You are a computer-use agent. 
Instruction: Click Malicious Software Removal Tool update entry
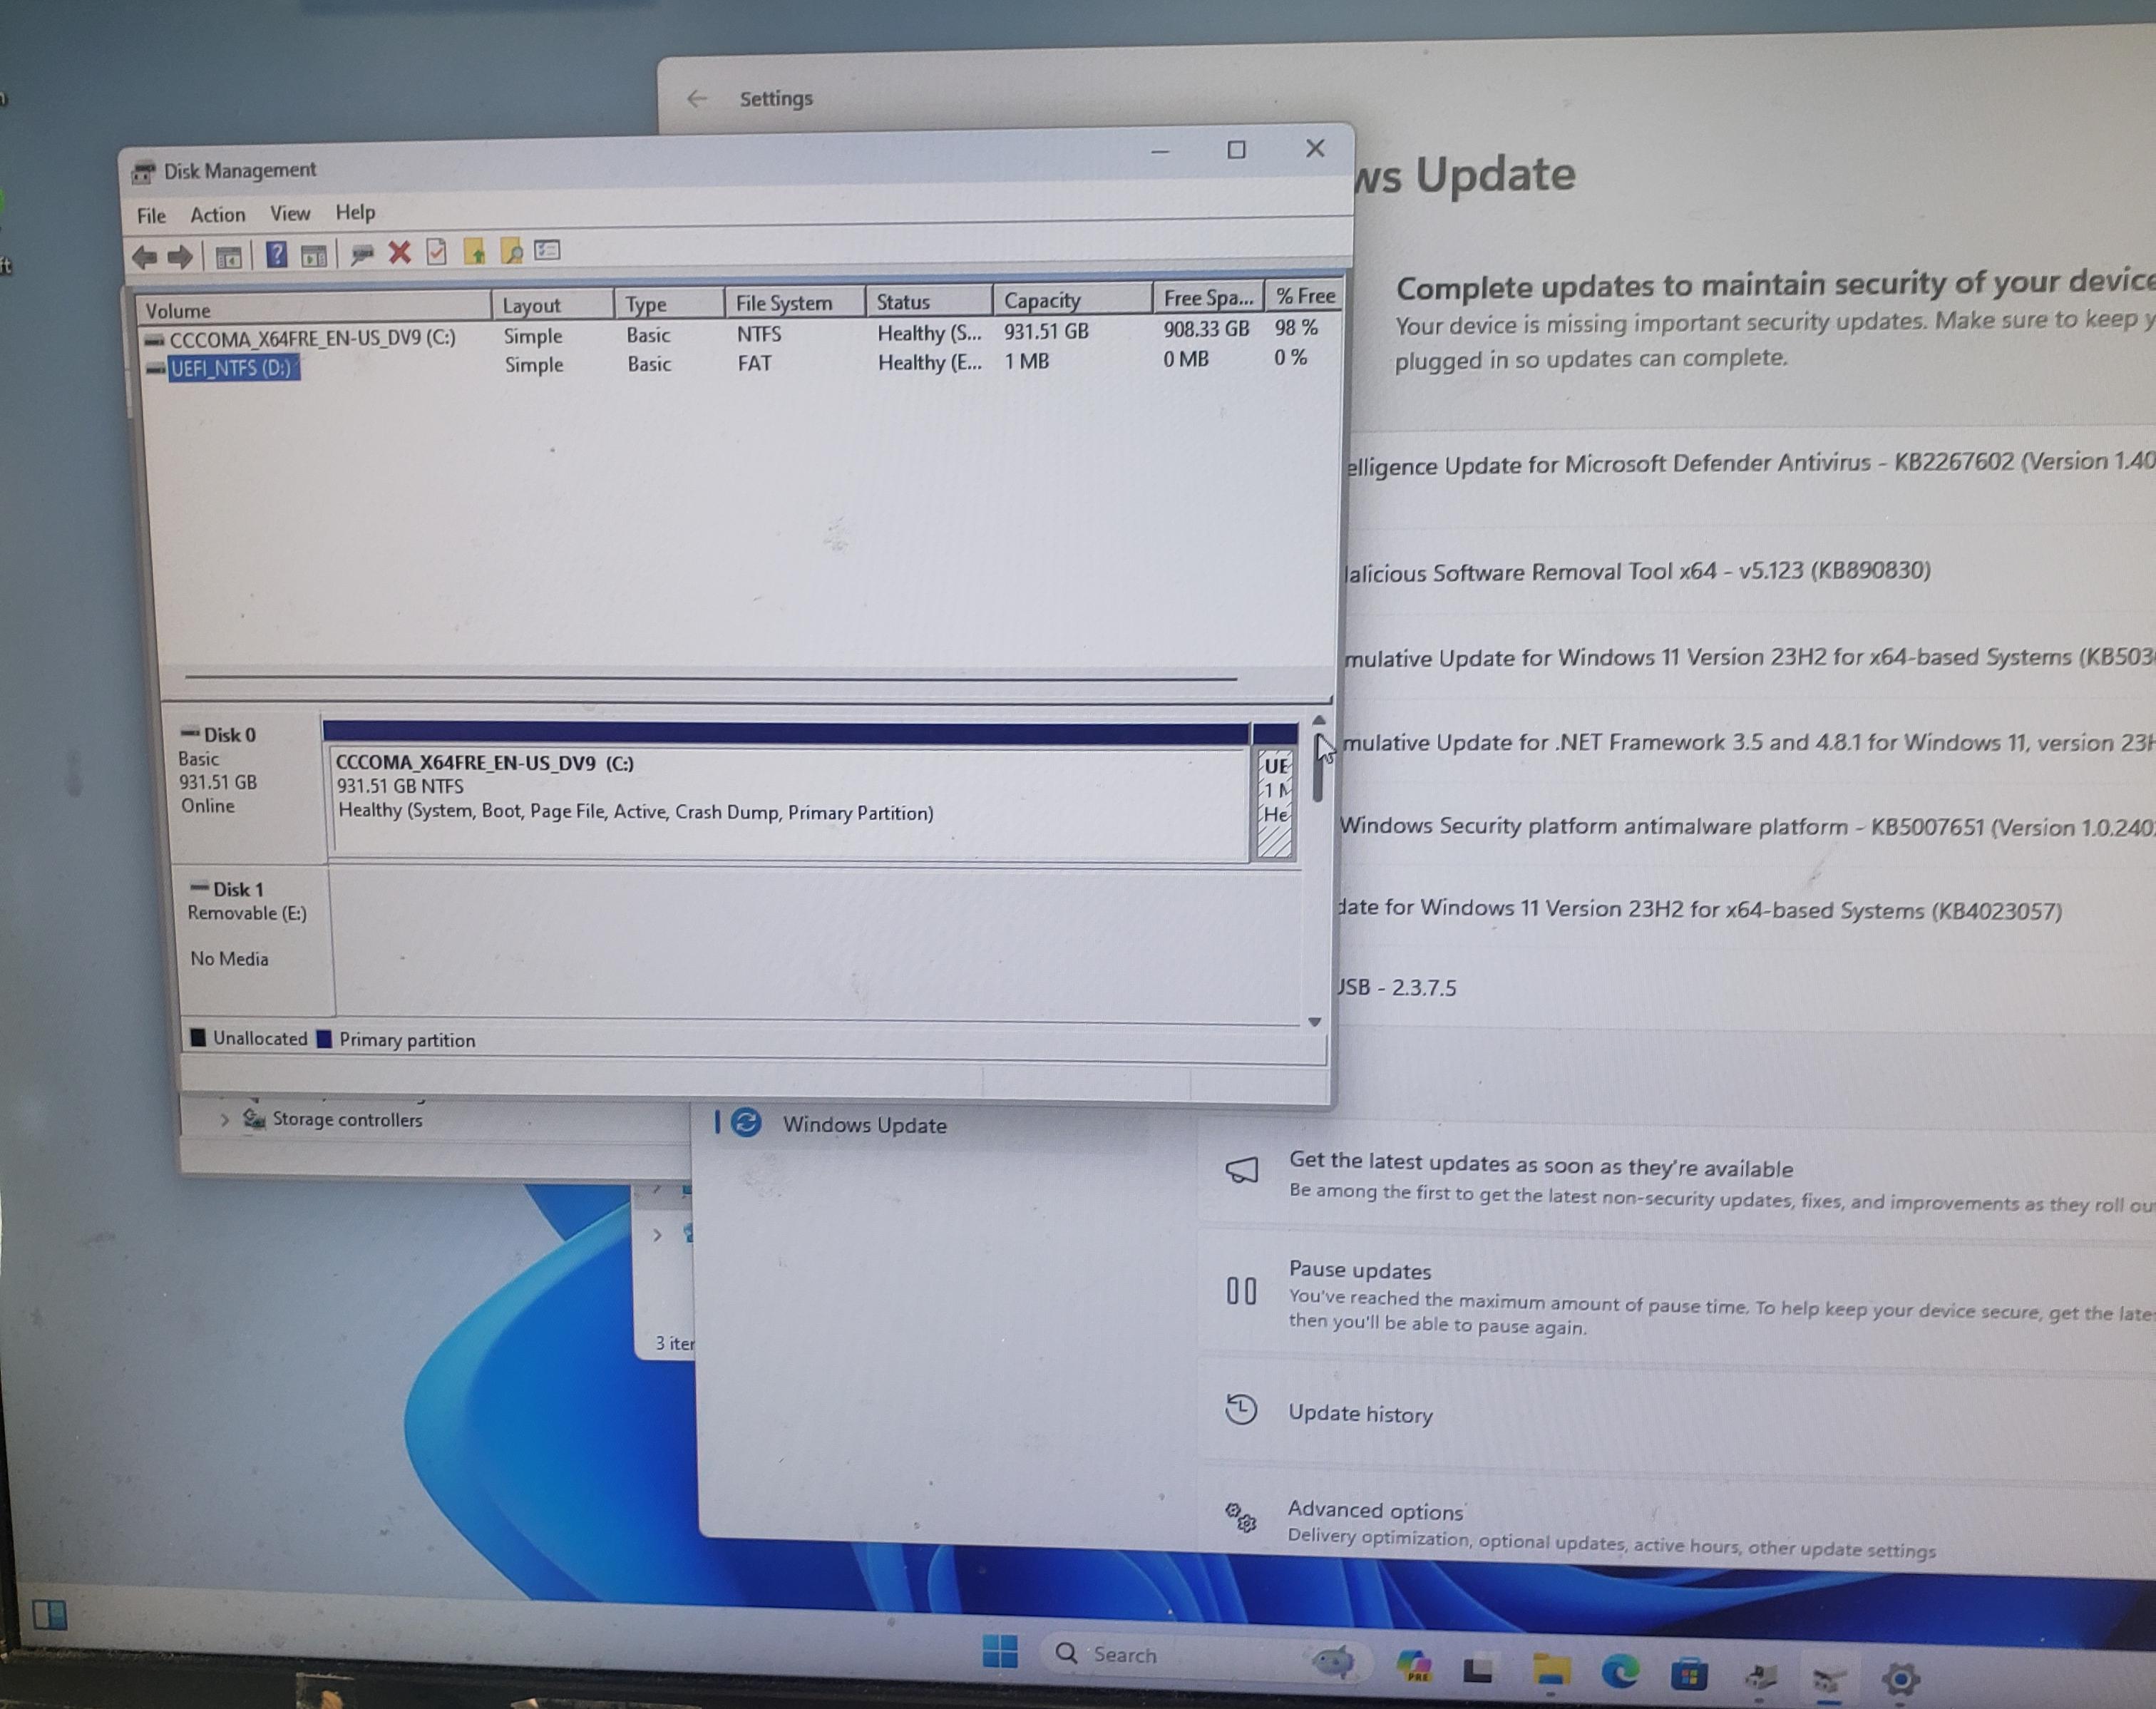coord(1638,572)
